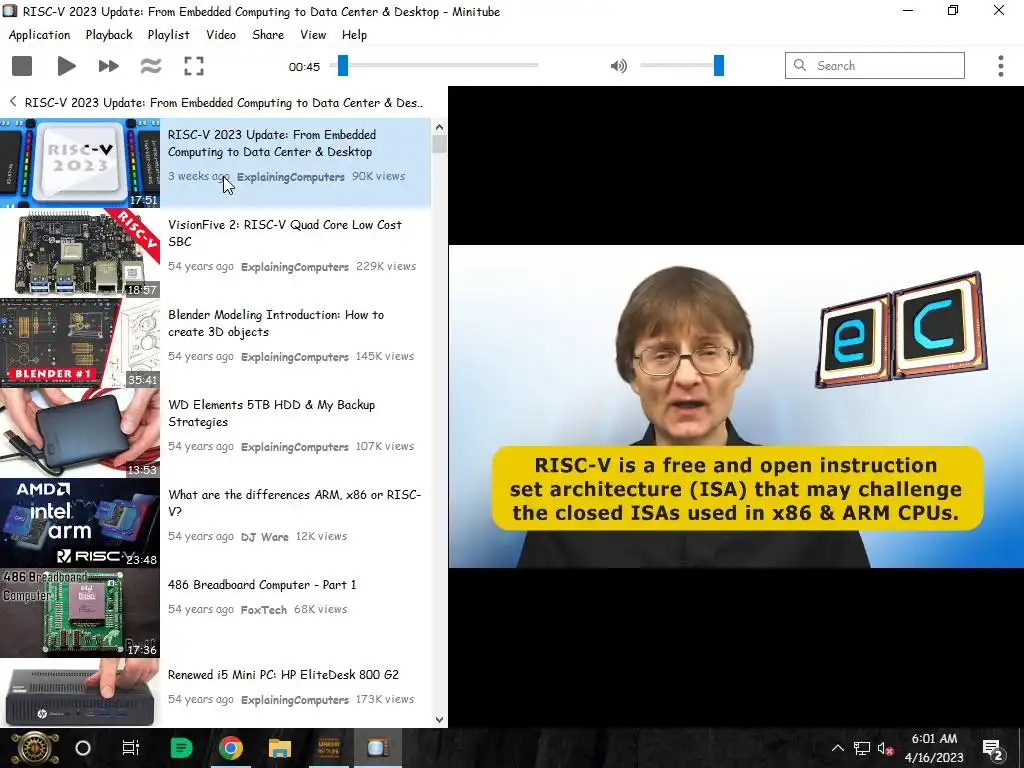Open ExplainingComputers channel on the 90K views row

click(291, 177)
